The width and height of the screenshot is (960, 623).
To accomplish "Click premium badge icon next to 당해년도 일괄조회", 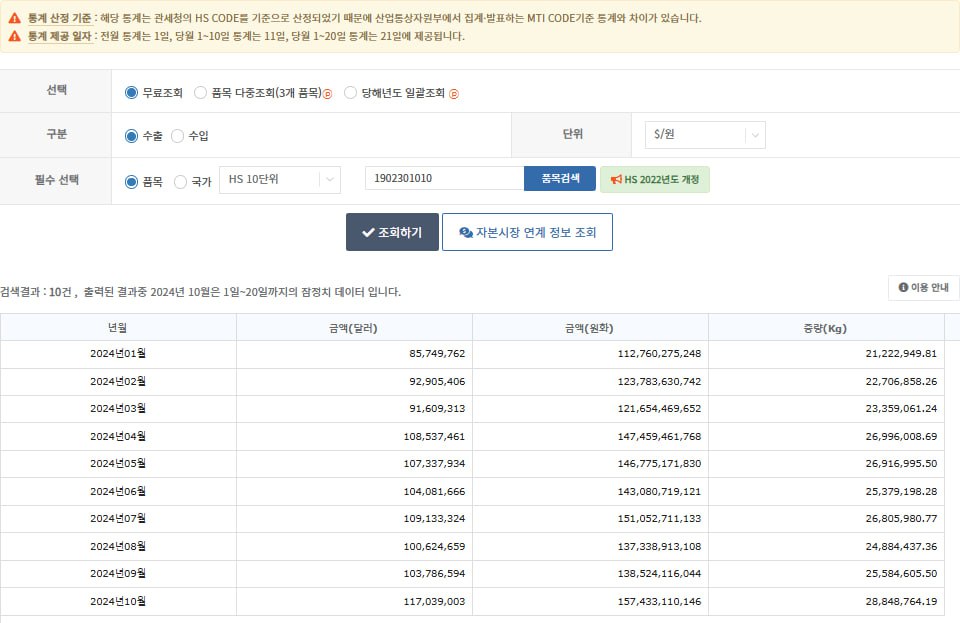I will click(454, 94).
